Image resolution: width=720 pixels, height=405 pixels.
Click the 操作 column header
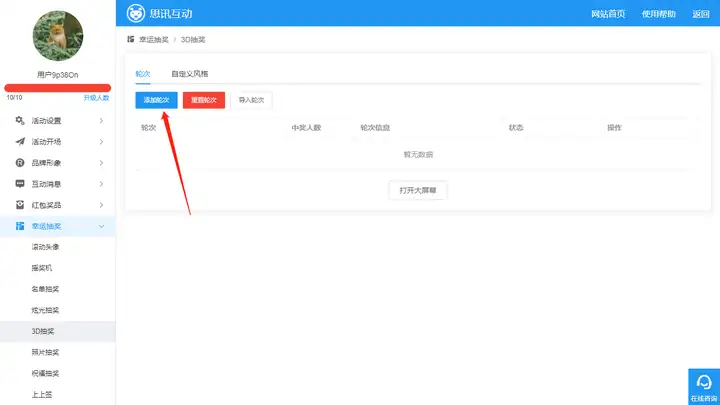pos(614,128)
